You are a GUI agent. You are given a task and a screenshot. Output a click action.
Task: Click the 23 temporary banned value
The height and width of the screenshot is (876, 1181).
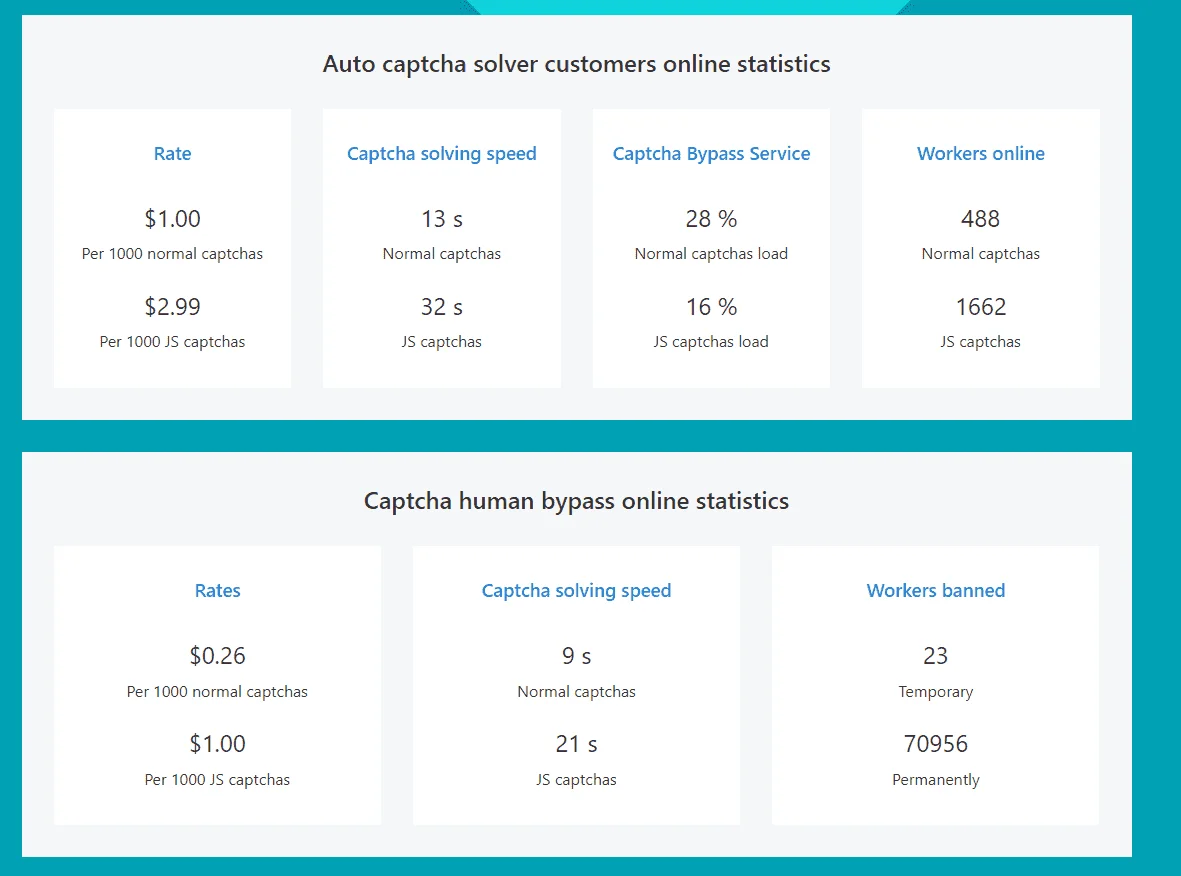935,656
